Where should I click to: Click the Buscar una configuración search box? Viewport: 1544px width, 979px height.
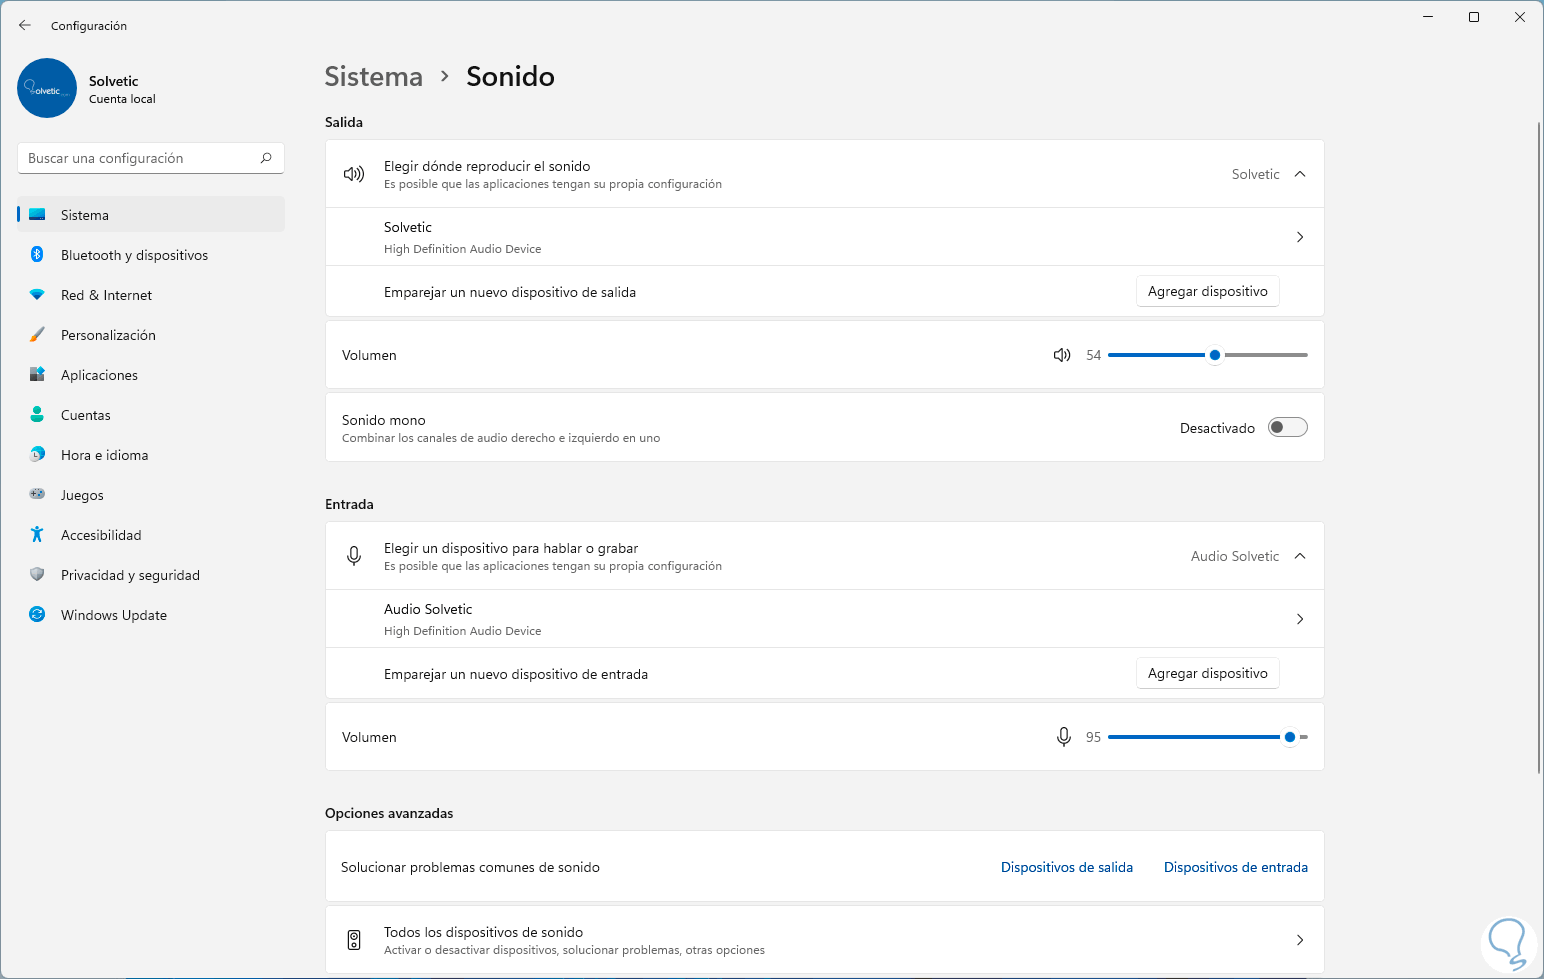pyautogui.click(x=140, y=158)
